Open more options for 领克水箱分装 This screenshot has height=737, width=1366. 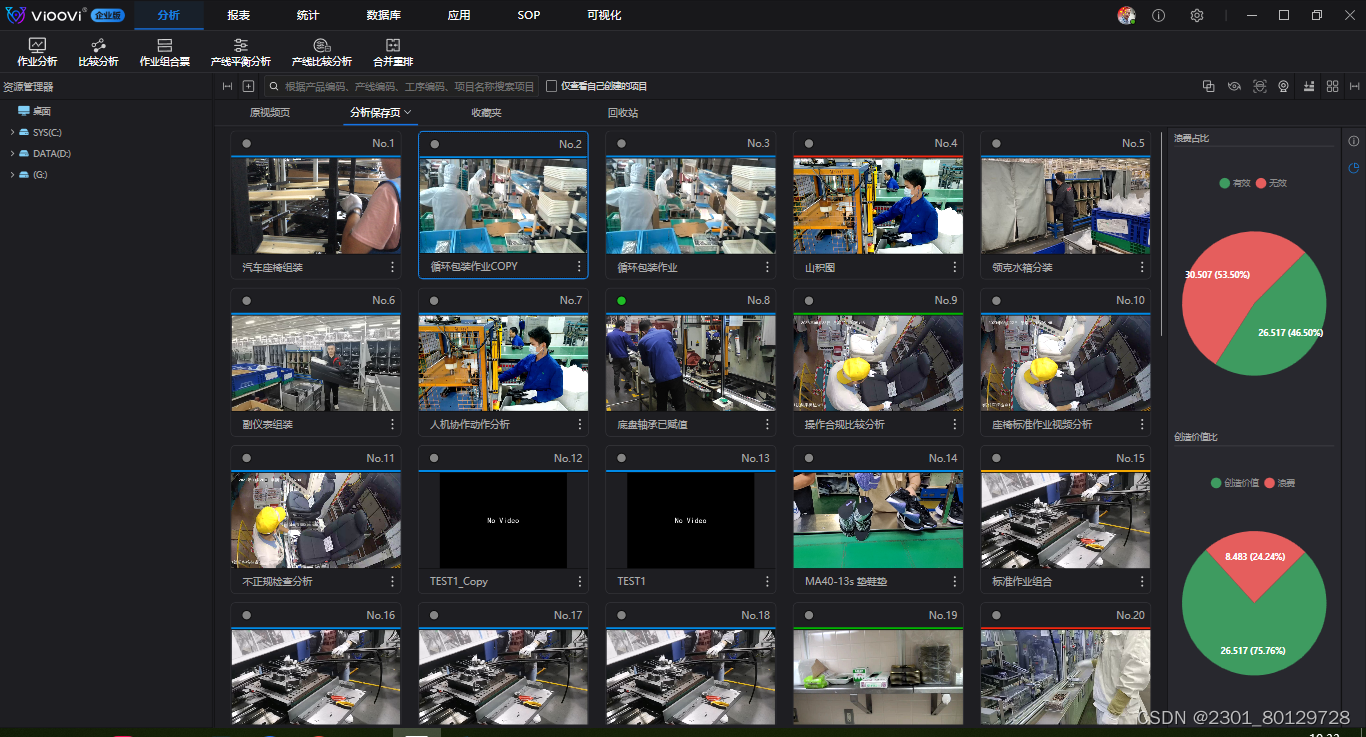coord(1142,267)
